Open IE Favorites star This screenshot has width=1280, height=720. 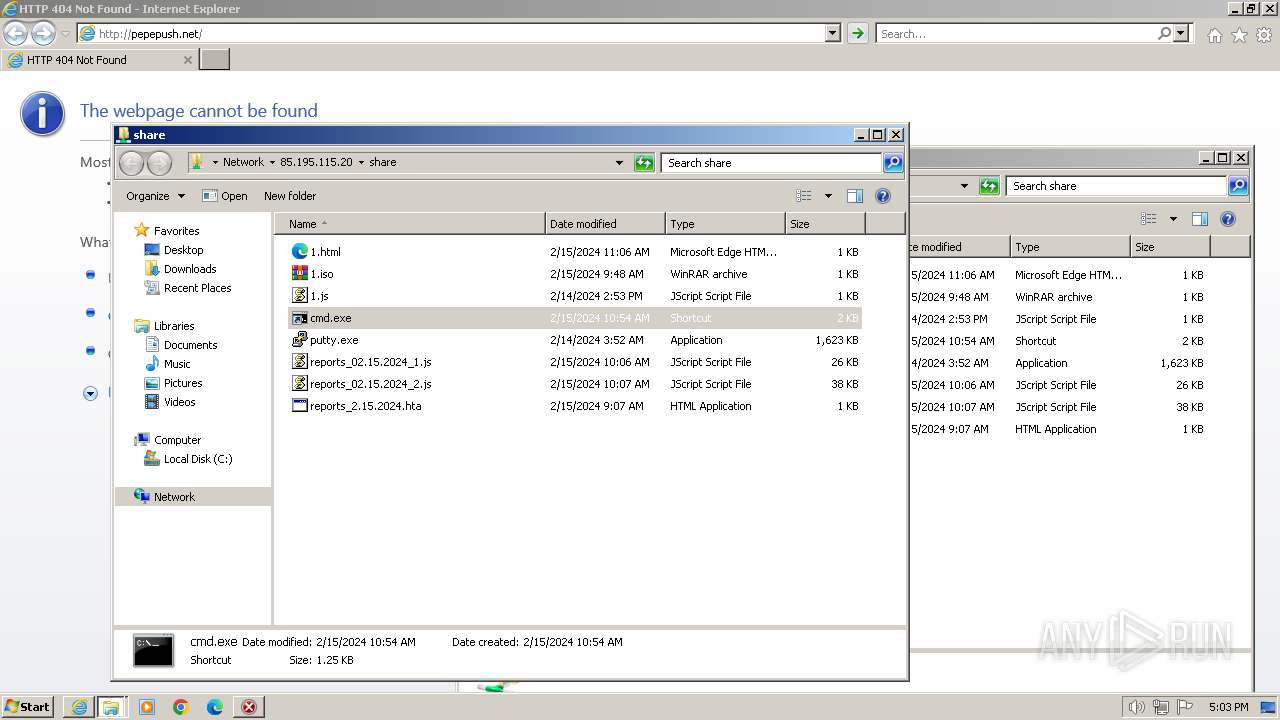click(x=1239, y=35)
